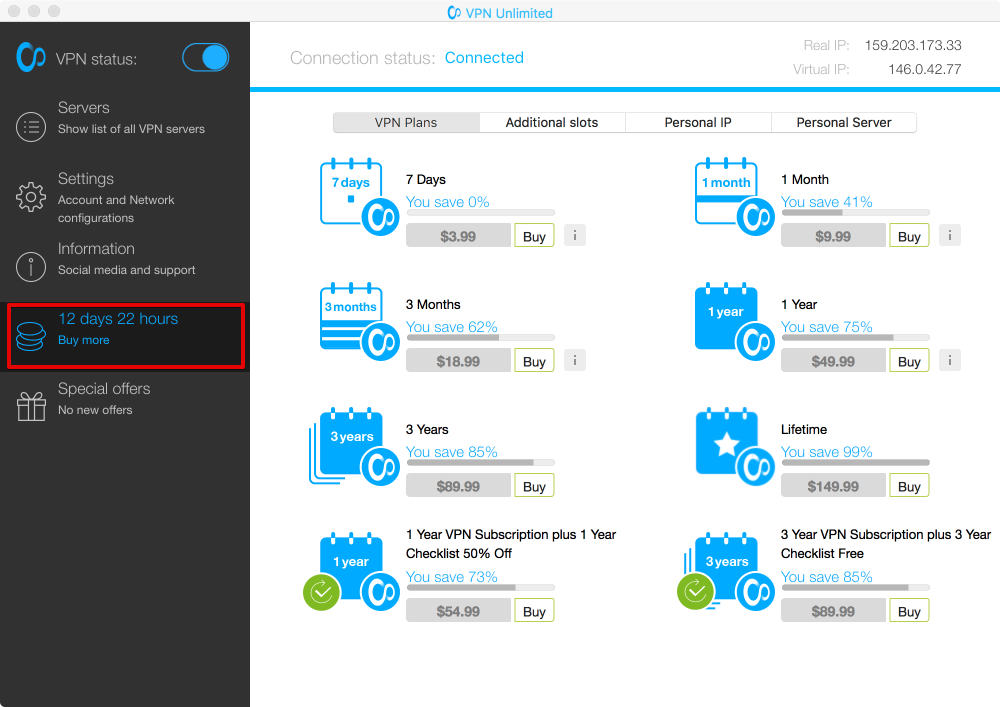
Task: Switch to the Personal Server tab
Action: [x=844, y=122]
